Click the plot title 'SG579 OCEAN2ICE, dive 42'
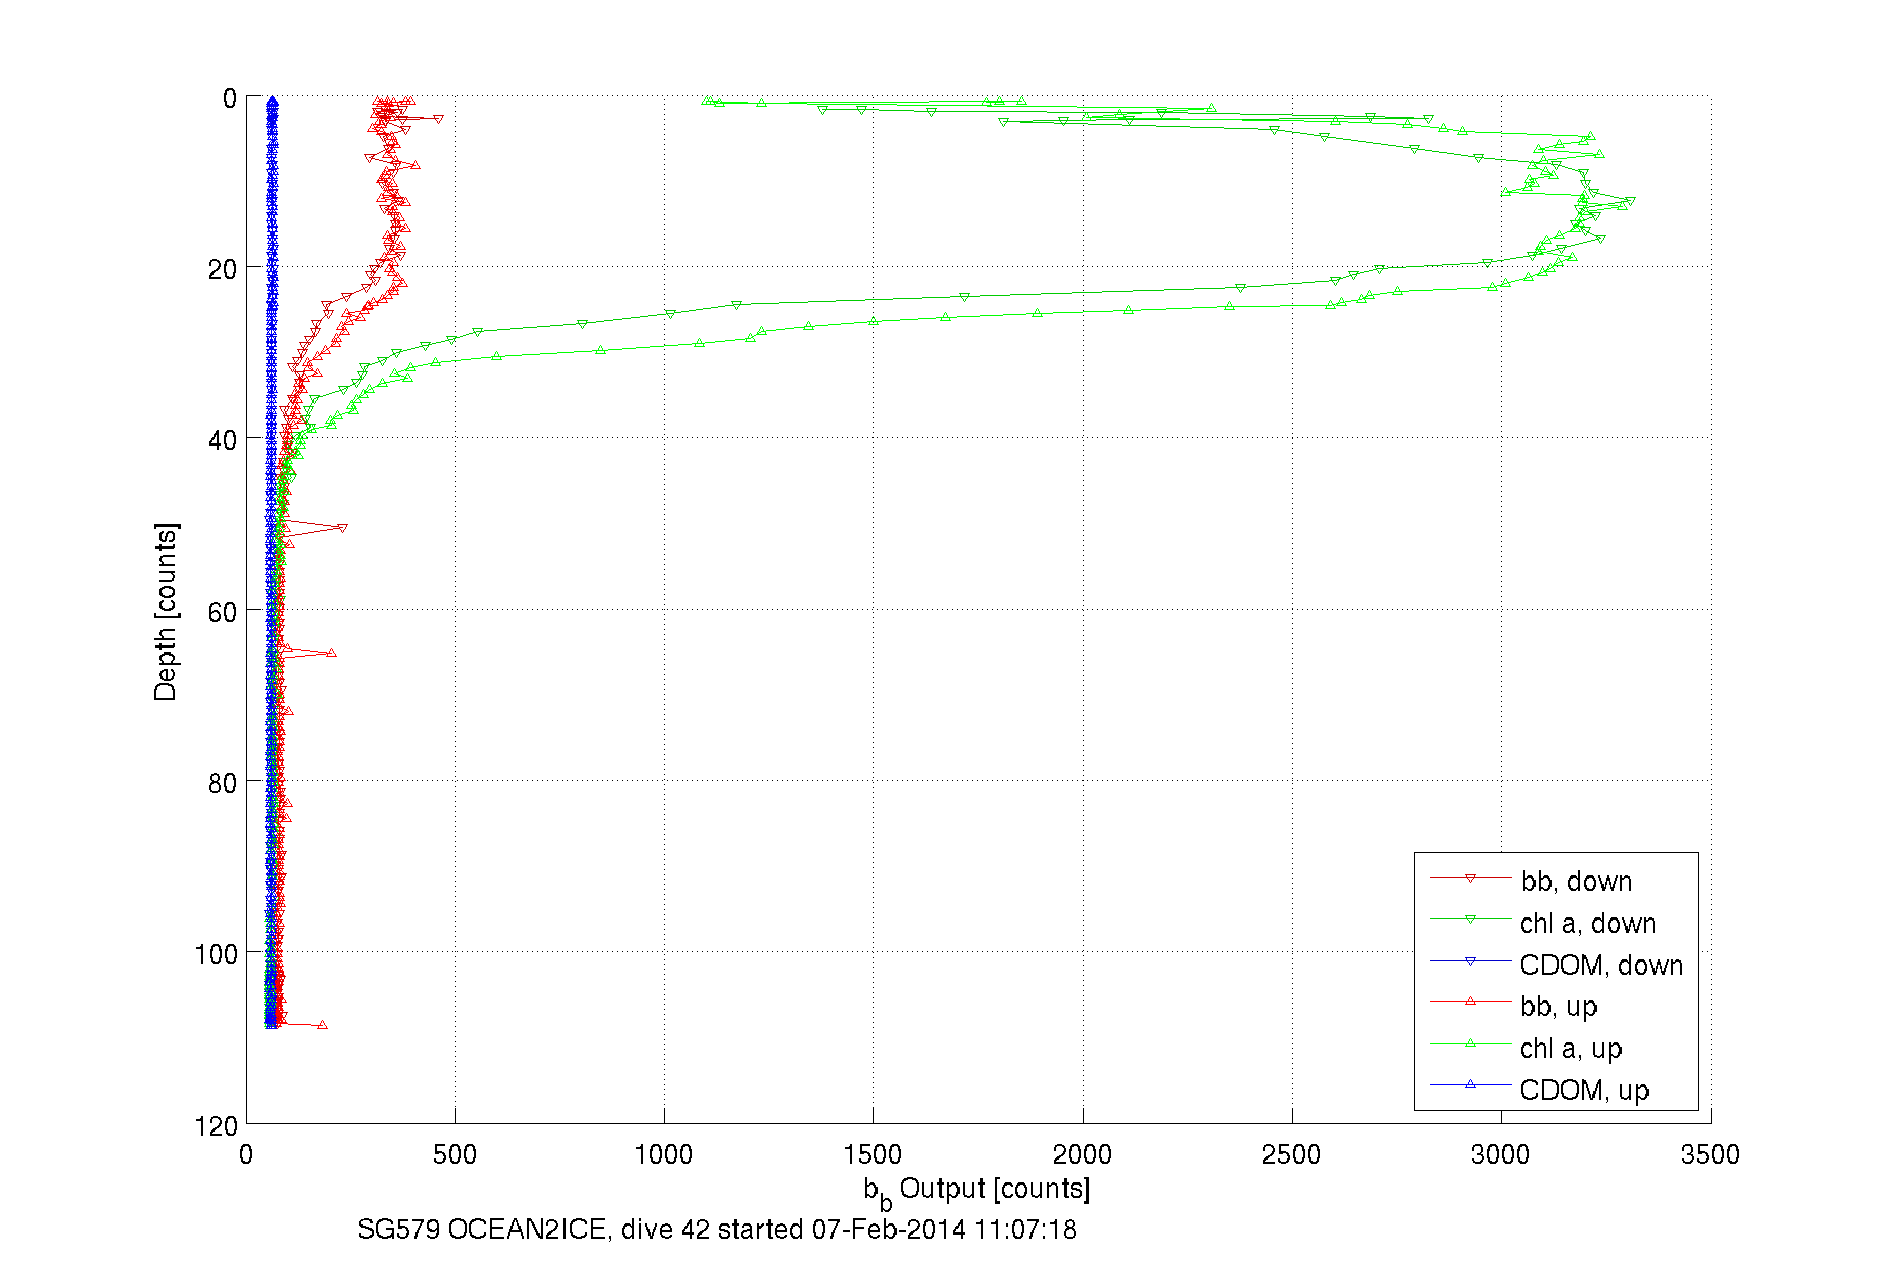This screenshot has width=1891, height=1262. 534,1229
